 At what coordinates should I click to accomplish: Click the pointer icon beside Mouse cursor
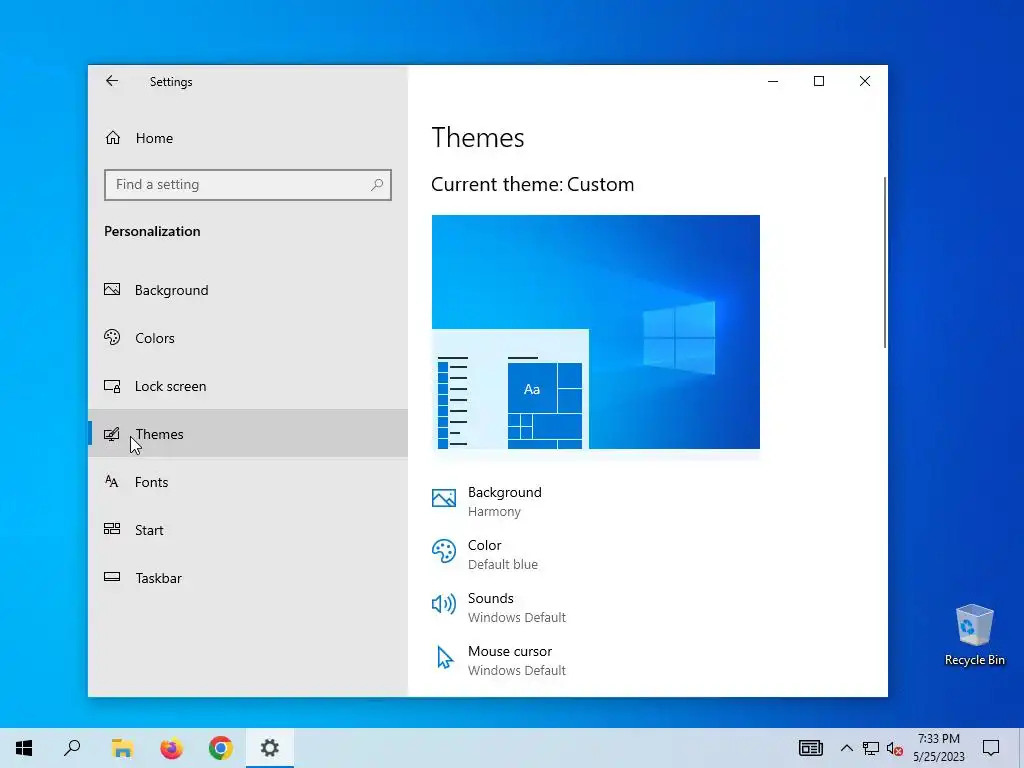pos(445,657)
